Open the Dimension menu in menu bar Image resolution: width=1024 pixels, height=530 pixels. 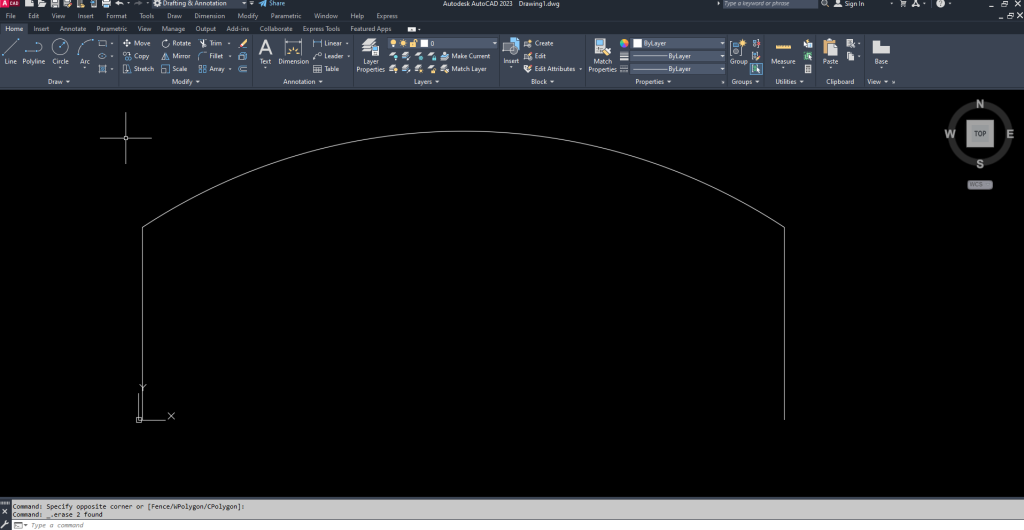point(209,16)
